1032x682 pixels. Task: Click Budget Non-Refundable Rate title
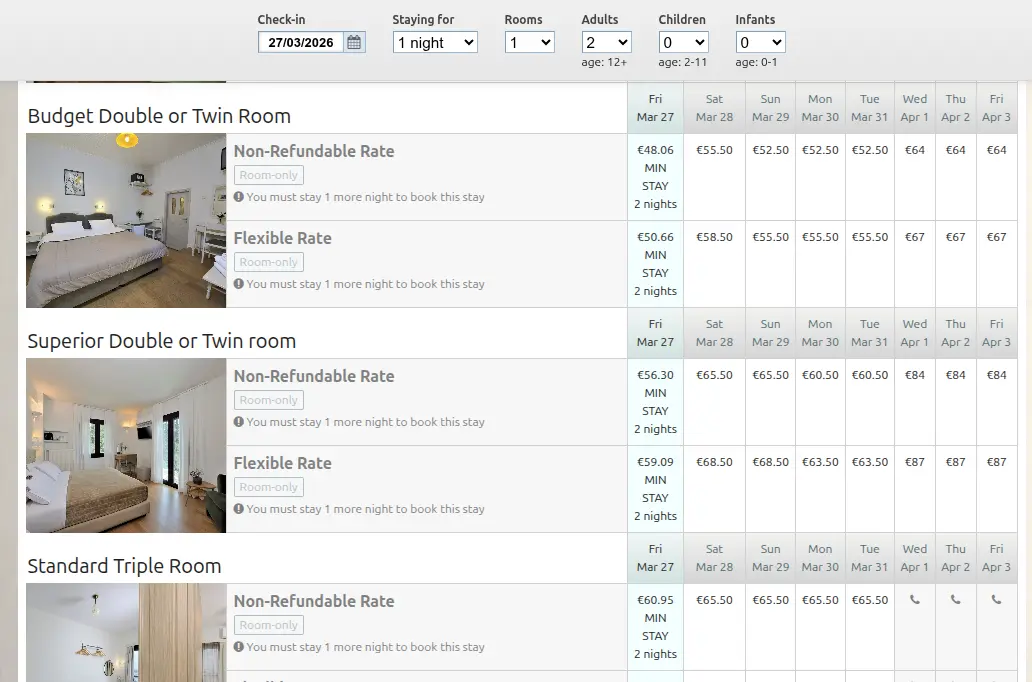(314, 151)
